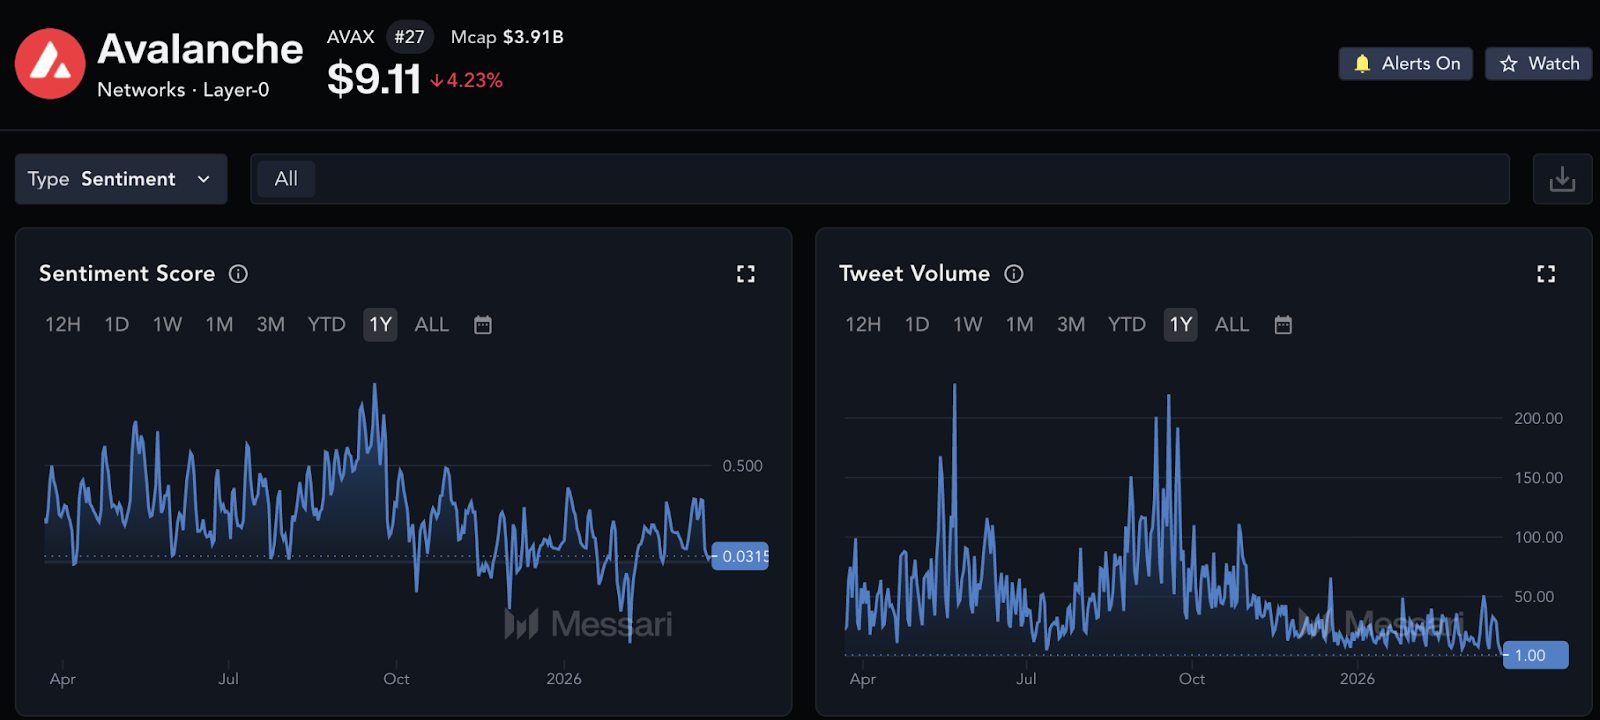Screen dimensions: 1600x720
Task: Choose YTD range in Sentiment Score chart
Action: [326, 325]
